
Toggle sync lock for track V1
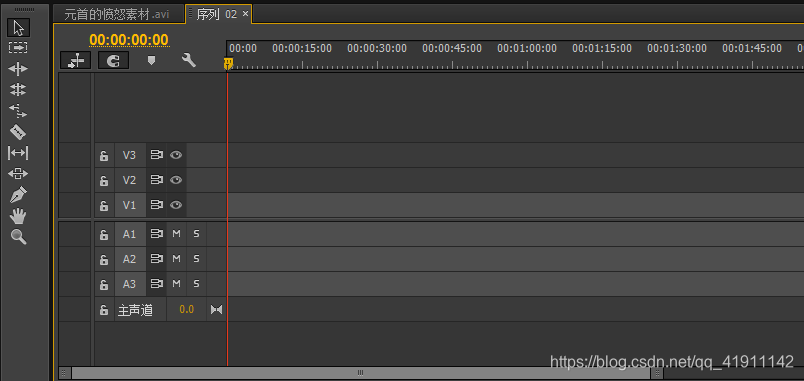point(156,205)
